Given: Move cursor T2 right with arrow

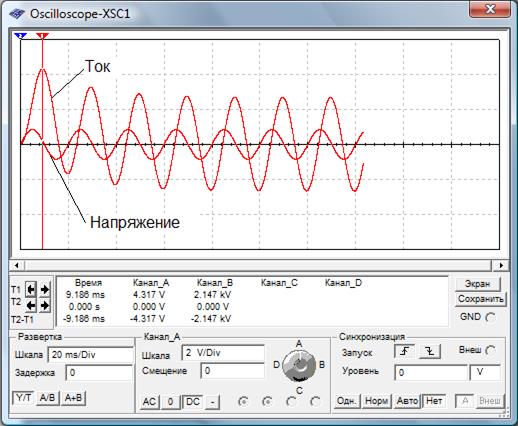Looking at the screenshot, I should tap(45, 305).
